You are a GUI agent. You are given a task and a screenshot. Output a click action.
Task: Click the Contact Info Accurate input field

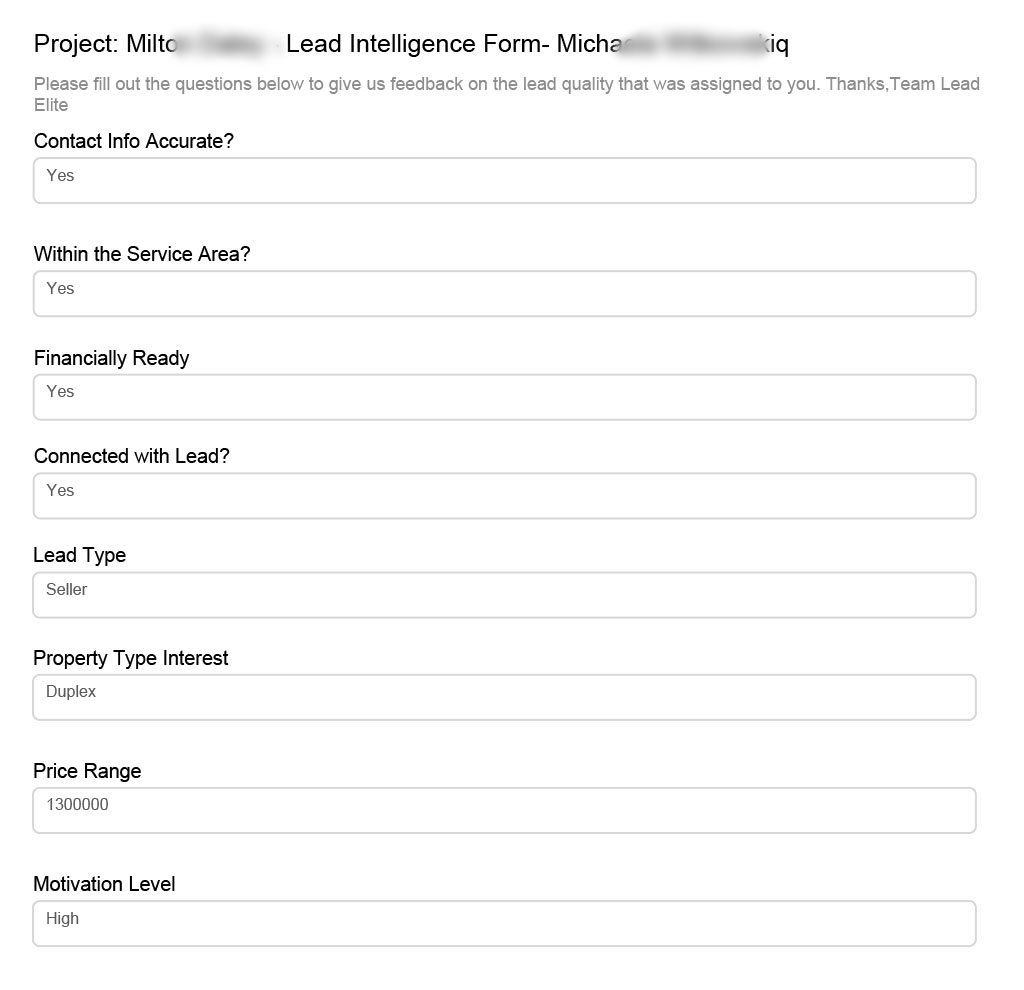(x=504, y=181)
